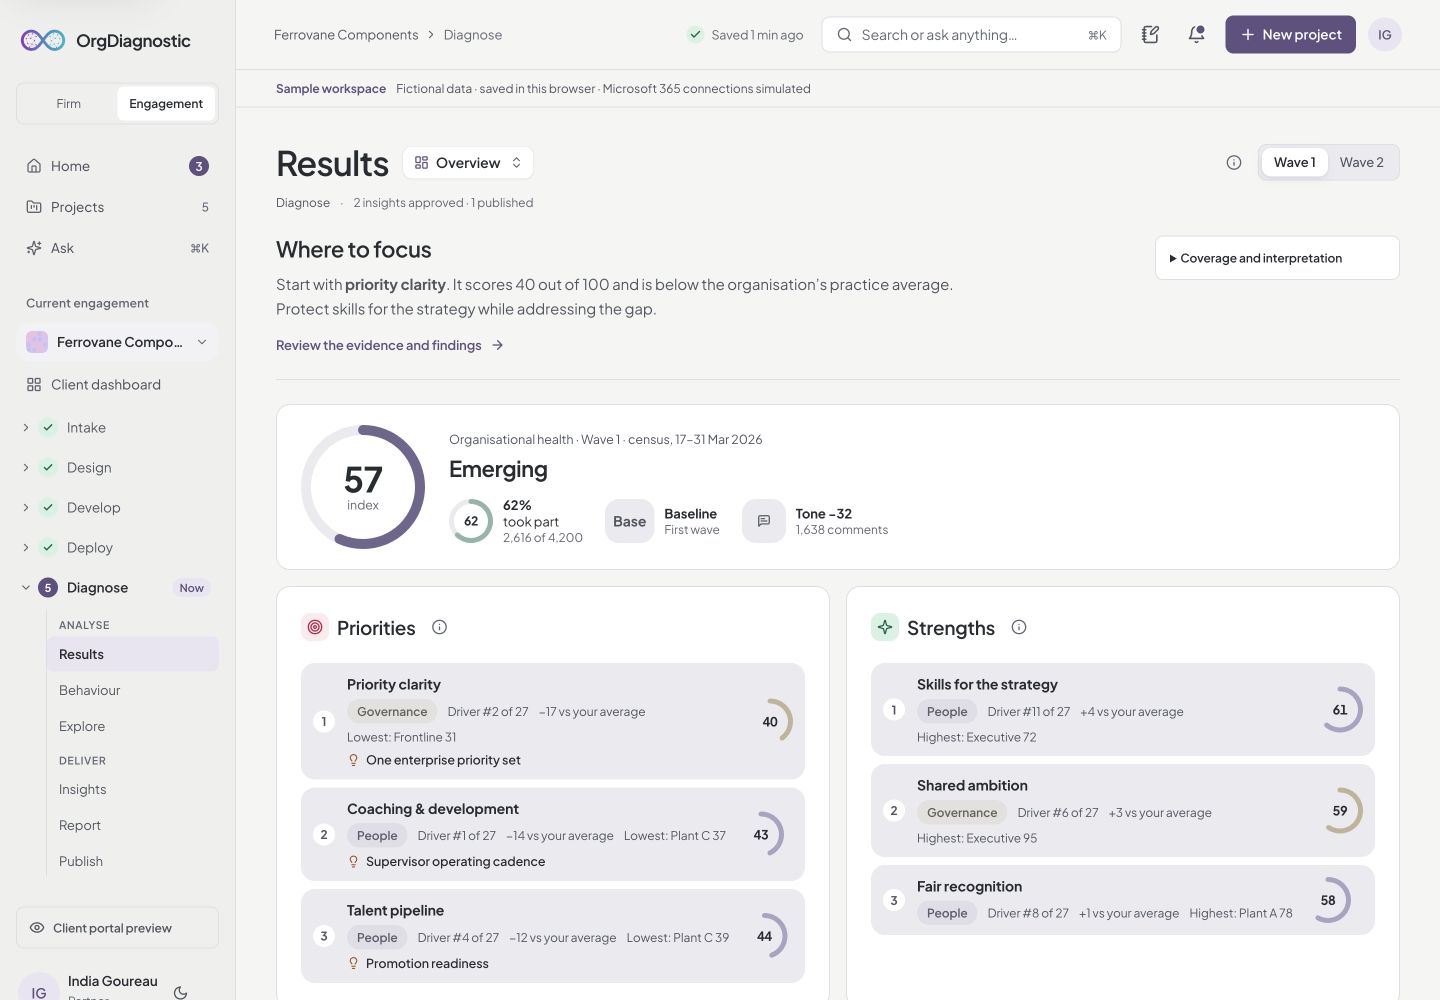1440x1000 pixels.
Task: Select Wave 2
Action: (x=1362, y=163)
